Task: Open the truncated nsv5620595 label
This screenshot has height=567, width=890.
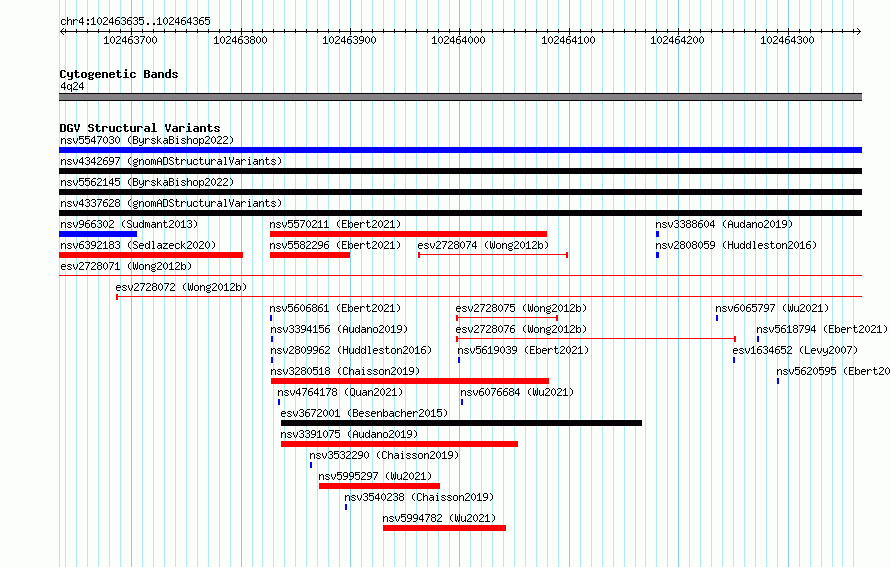Action: (x=833, y=371)
